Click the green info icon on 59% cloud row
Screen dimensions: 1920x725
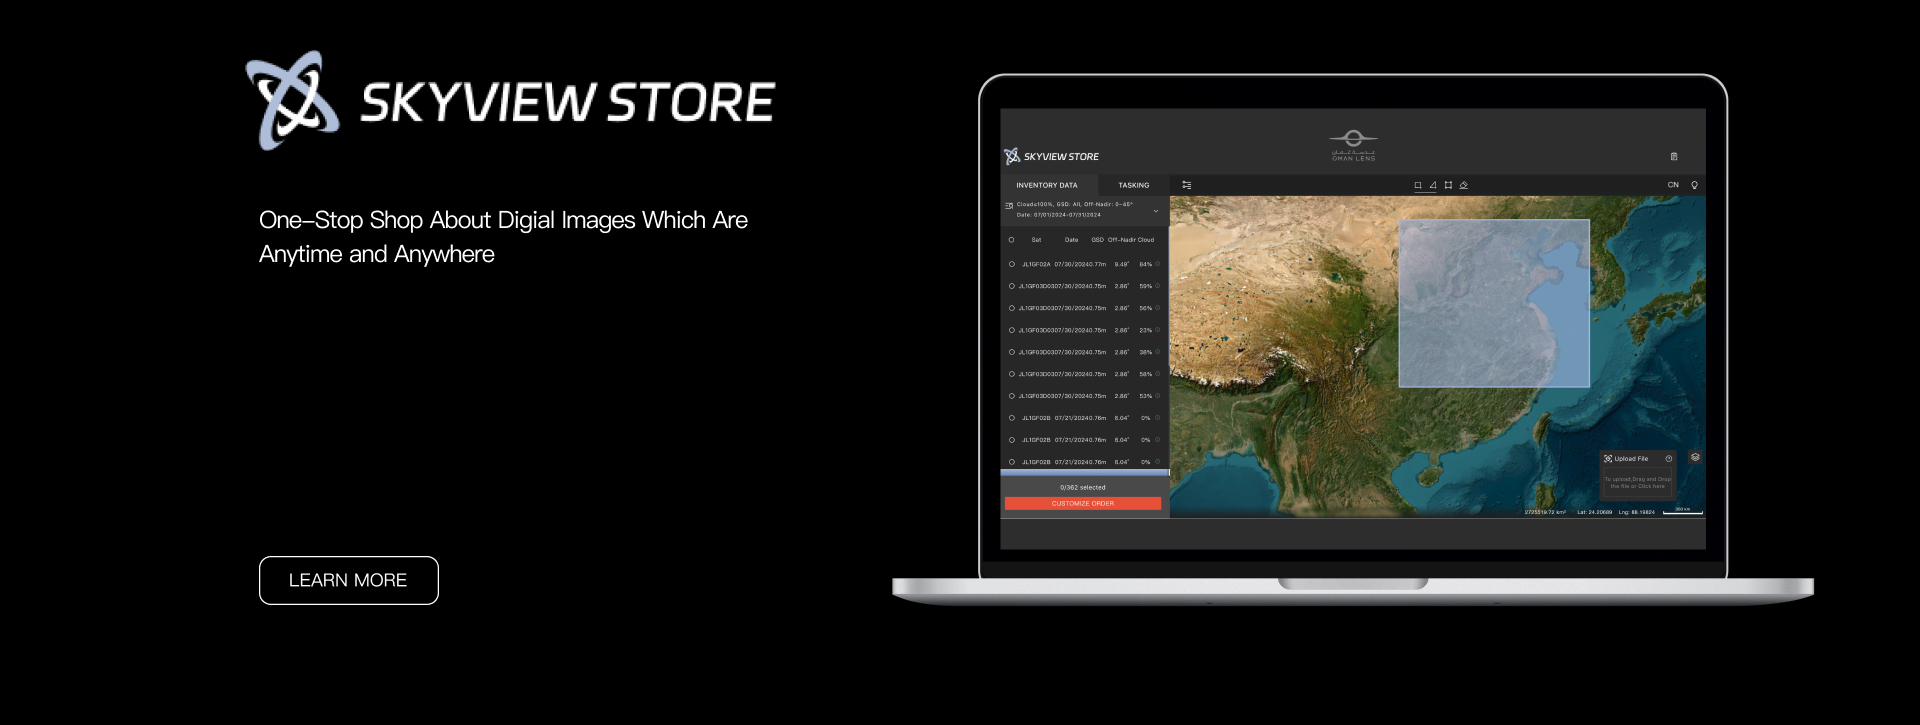(1158, 286)
